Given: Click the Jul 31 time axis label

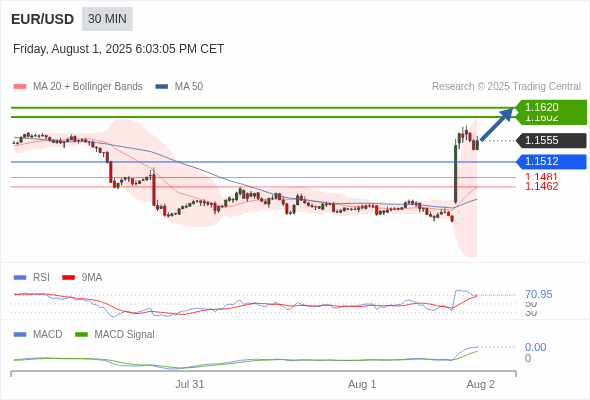Looking at the screenshot, I should coord(190,385).
